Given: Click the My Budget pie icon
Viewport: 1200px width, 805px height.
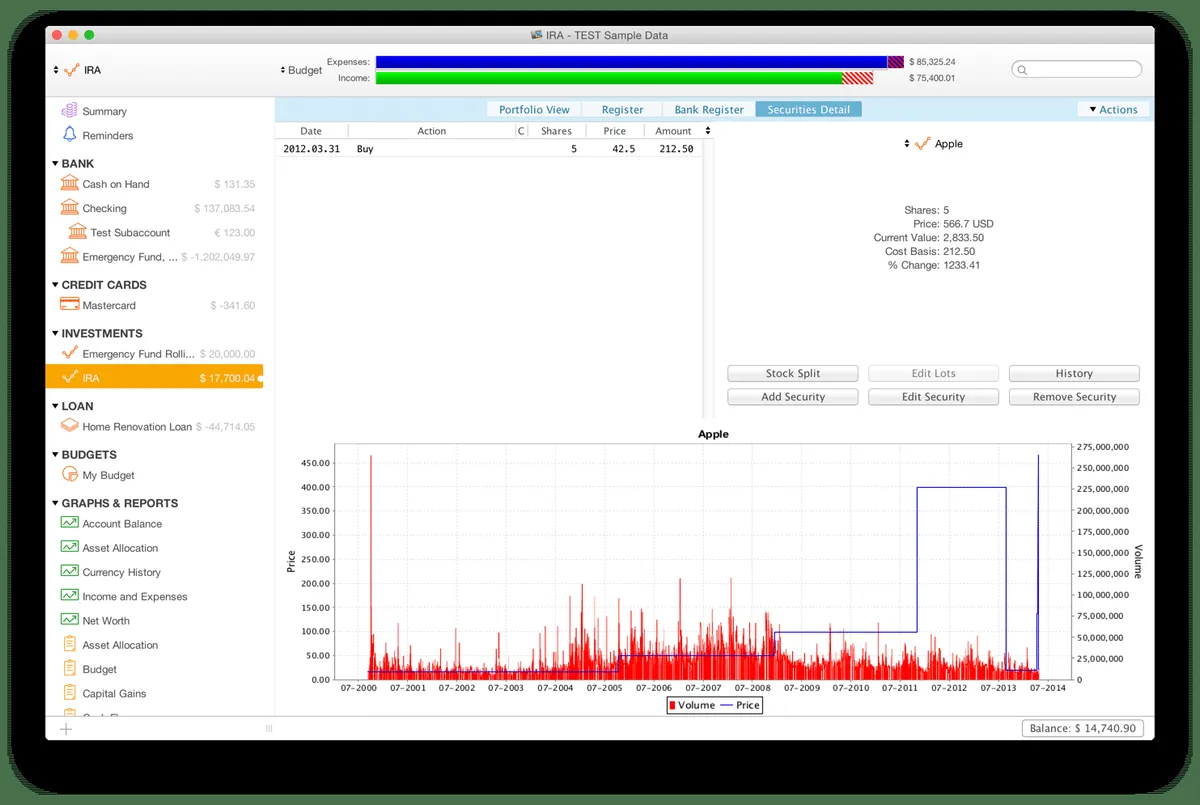Looking at the screenshot, I should pos(69,475).
